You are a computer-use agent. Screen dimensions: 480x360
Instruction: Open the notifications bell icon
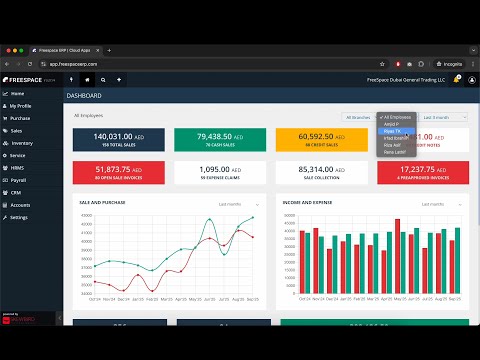pyautogui.click(x=456, y=79)
